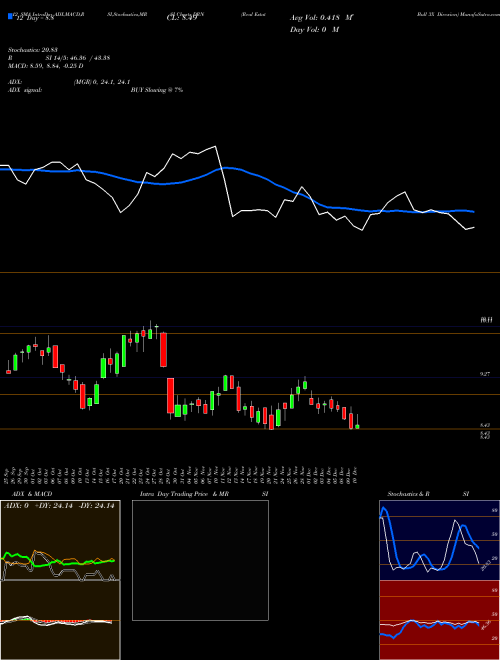Open the RSI red mini chart
The width and height of the screenshot is (500, 660).
tap(439, 620)
